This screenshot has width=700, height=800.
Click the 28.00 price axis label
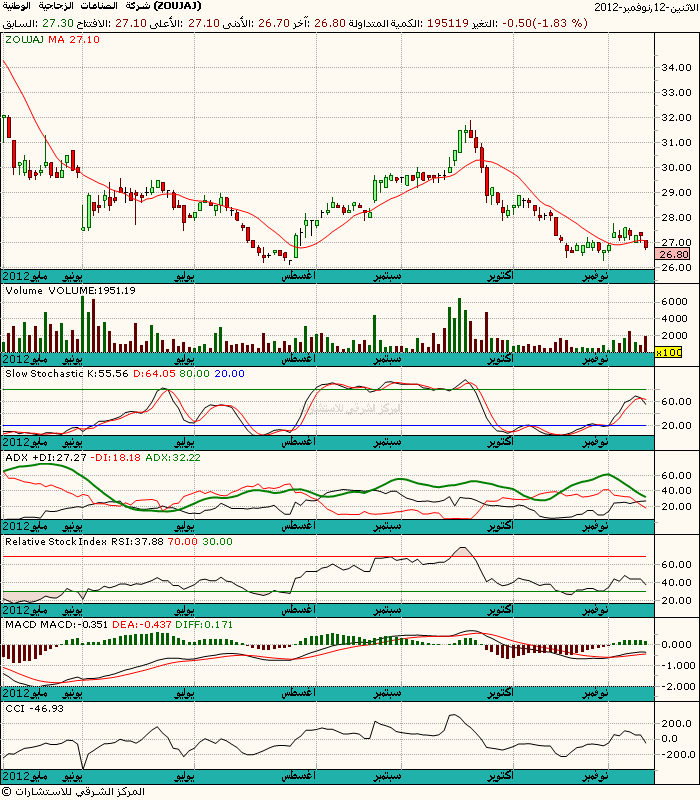(676, 217)
